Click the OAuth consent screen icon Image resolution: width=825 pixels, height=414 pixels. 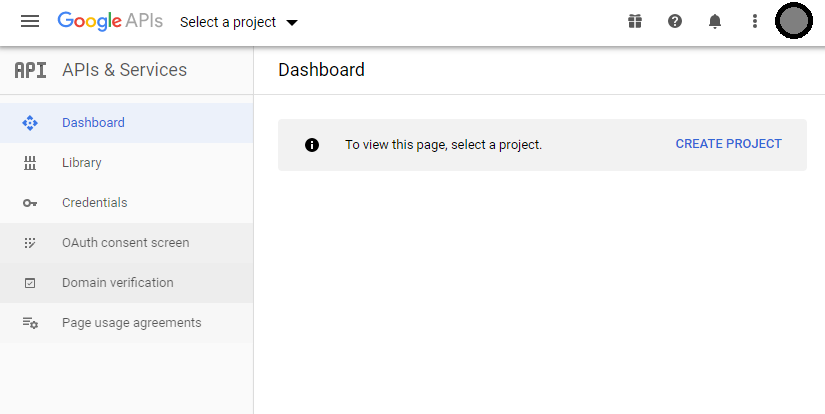(x=30, y=243)
